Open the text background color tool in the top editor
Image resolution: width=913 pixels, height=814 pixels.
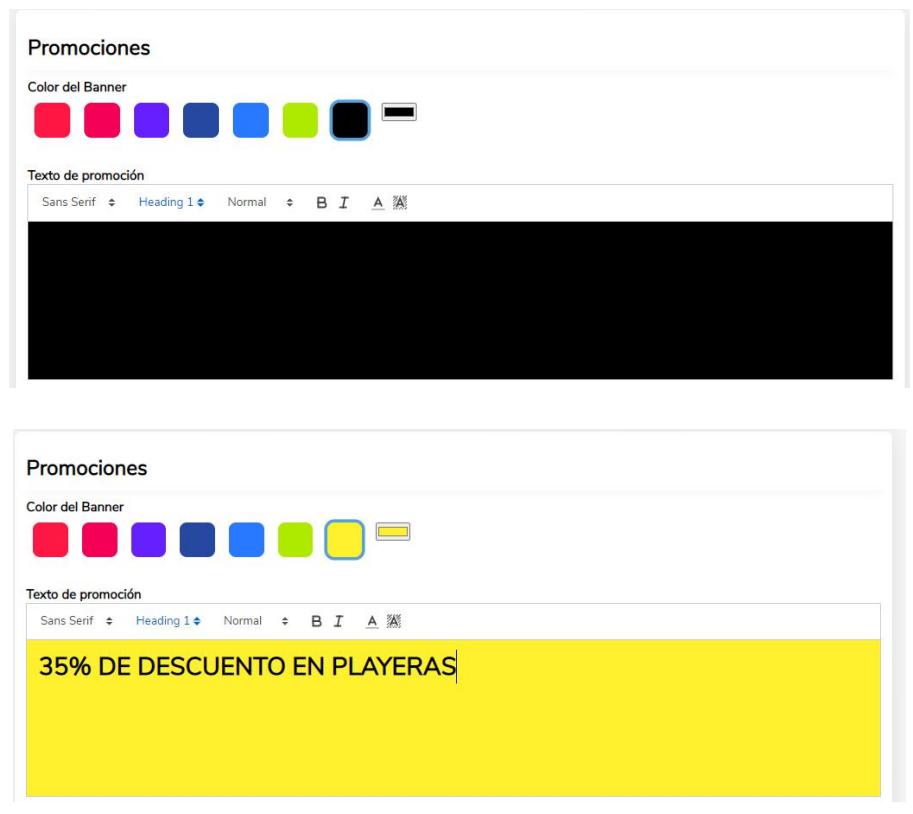[x=400, y=203]
